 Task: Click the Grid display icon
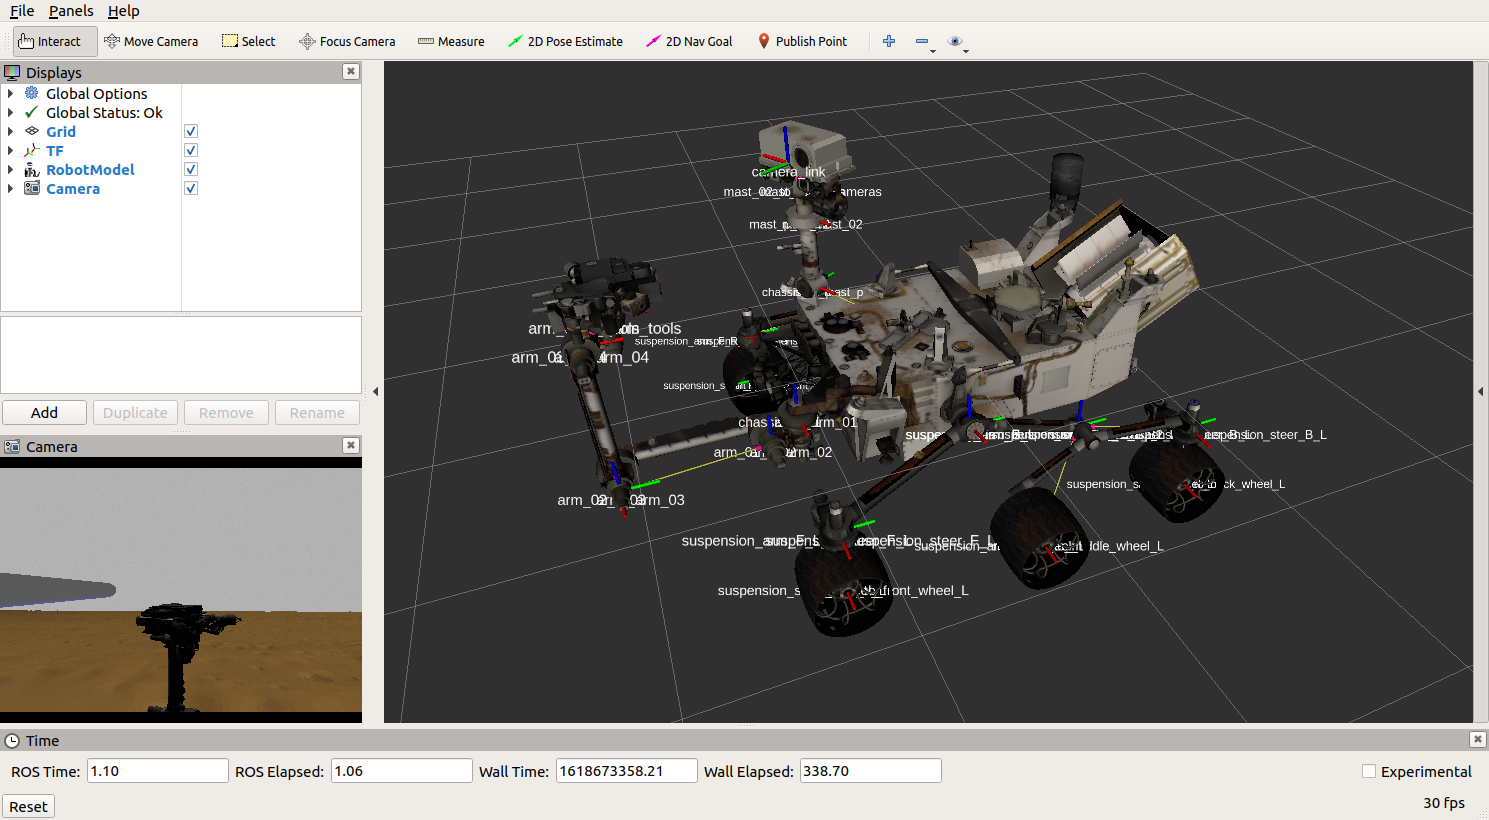[32, 131]
